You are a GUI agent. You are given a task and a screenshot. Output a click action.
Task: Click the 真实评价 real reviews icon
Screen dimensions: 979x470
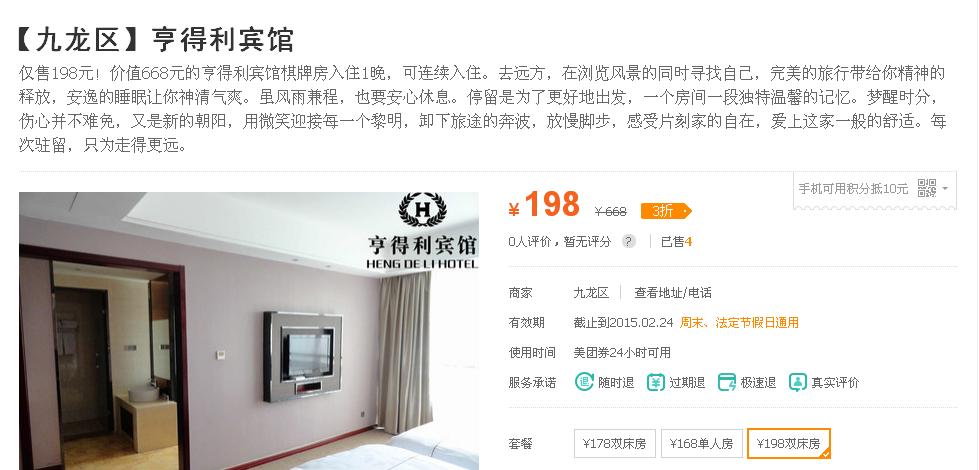pyautogui.click(x=798, y=382)
